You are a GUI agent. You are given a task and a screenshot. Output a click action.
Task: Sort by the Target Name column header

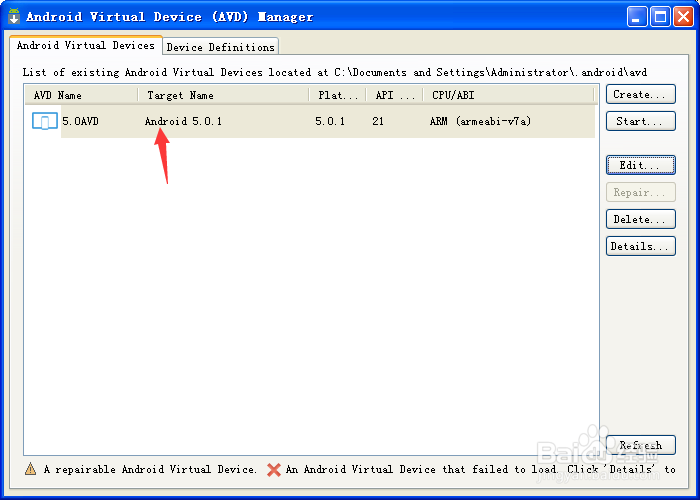(223, 95)
